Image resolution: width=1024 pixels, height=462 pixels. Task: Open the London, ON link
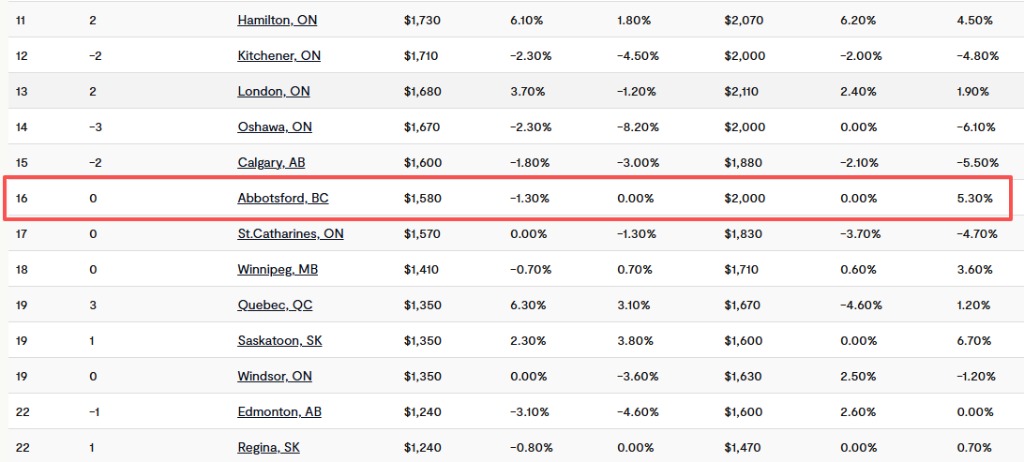(274, 91)
